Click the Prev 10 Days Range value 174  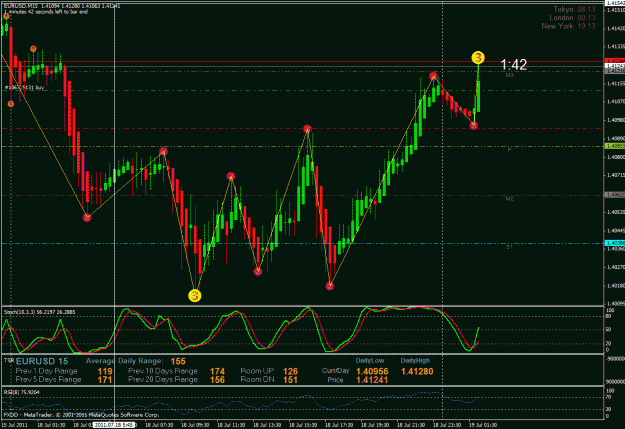point(217,371)
